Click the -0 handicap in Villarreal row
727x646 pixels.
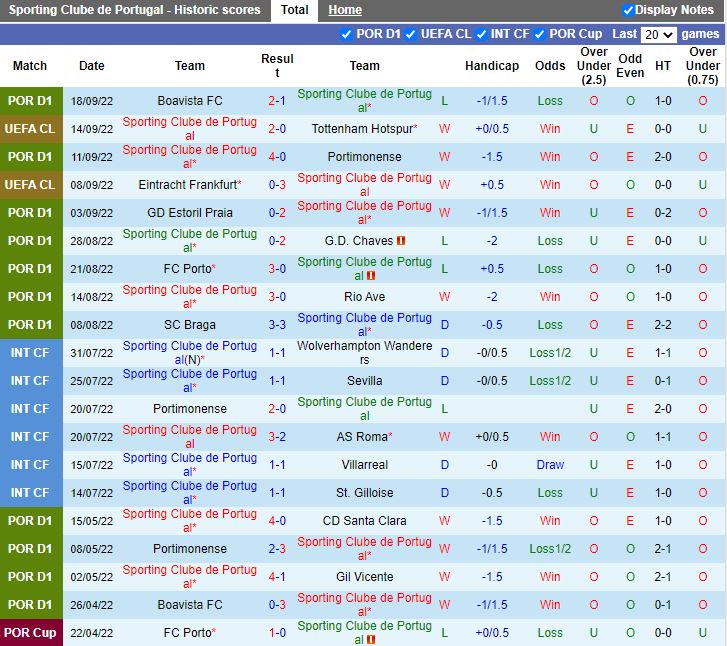(x=492, y=465)
